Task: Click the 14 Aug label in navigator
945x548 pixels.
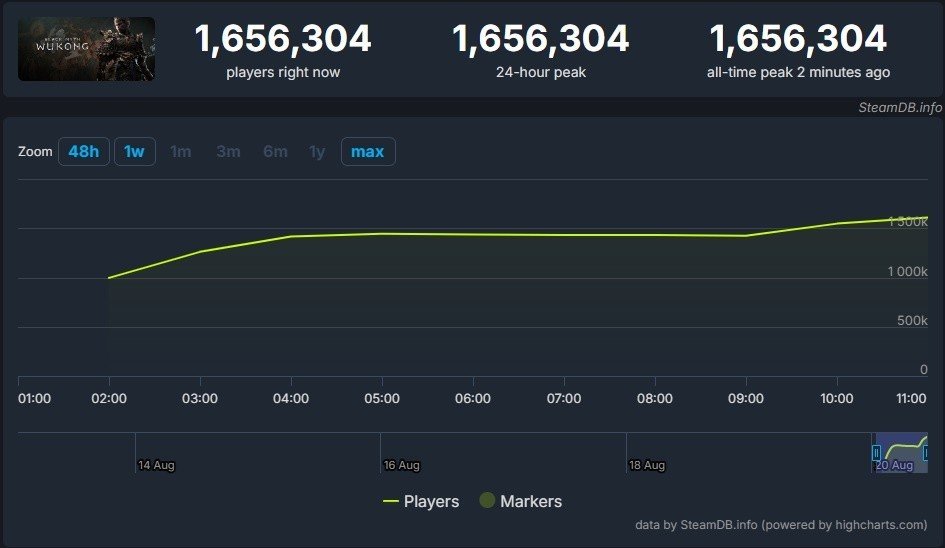Action: point(156,465)
